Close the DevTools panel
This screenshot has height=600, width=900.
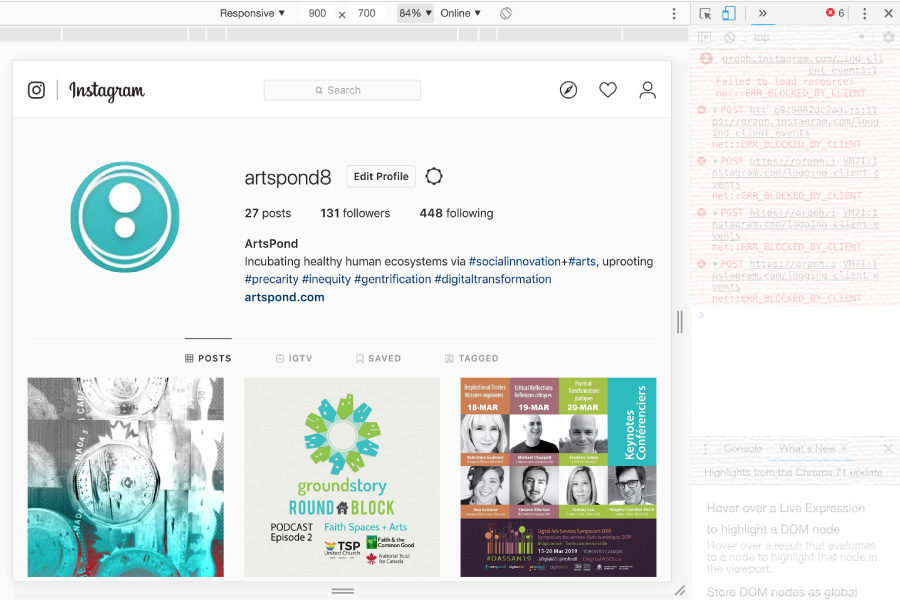[x=888, y=13]
